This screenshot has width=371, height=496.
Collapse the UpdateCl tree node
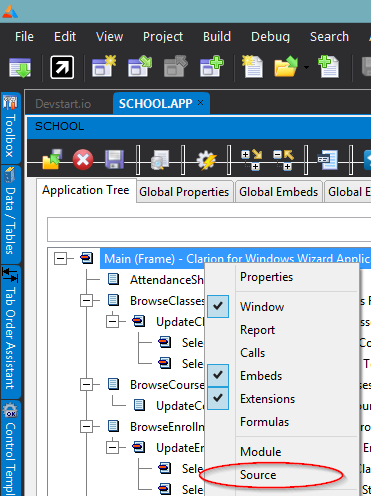click(x=112, y=322)
